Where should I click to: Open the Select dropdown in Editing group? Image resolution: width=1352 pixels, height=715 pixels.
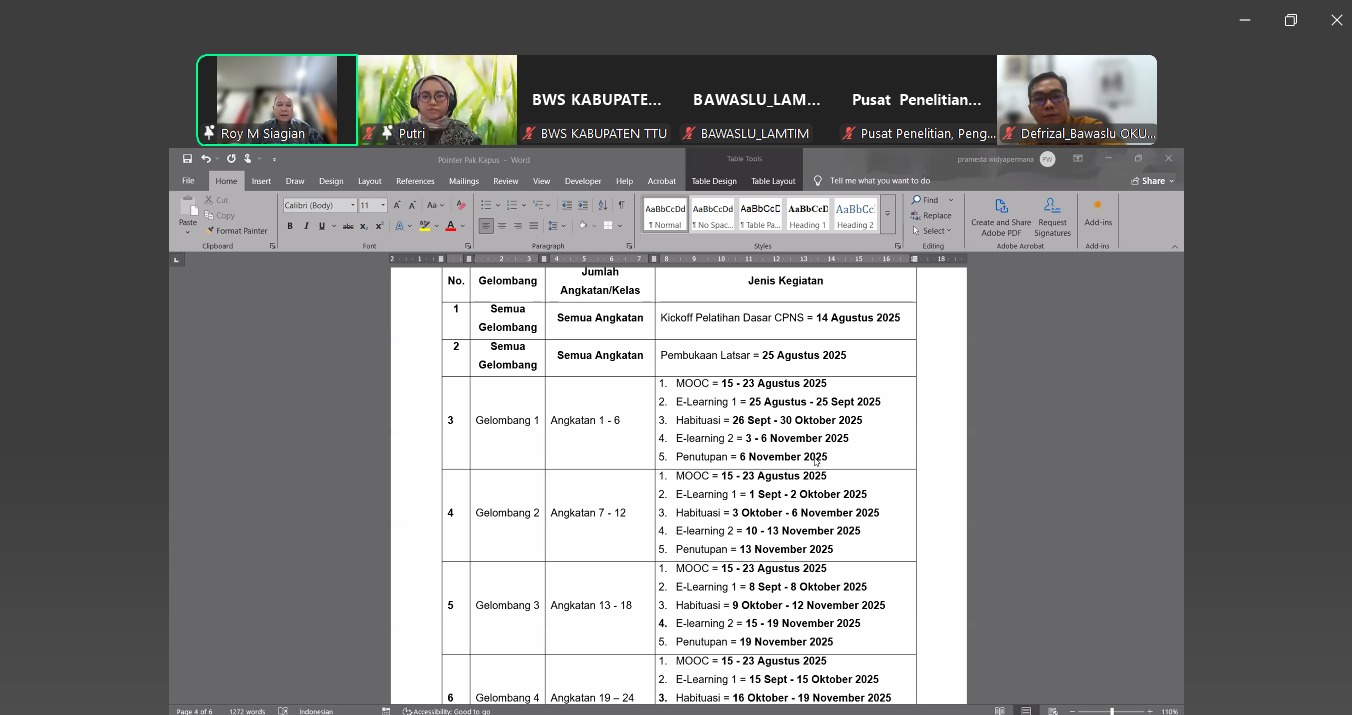coord(931,231)
